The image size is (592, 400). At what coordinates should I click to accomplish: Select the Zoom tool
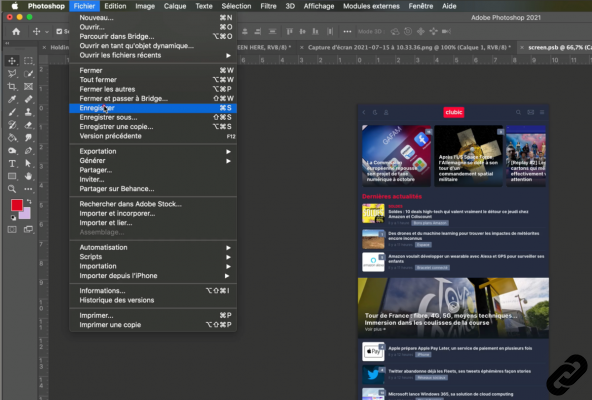[12, 189]
